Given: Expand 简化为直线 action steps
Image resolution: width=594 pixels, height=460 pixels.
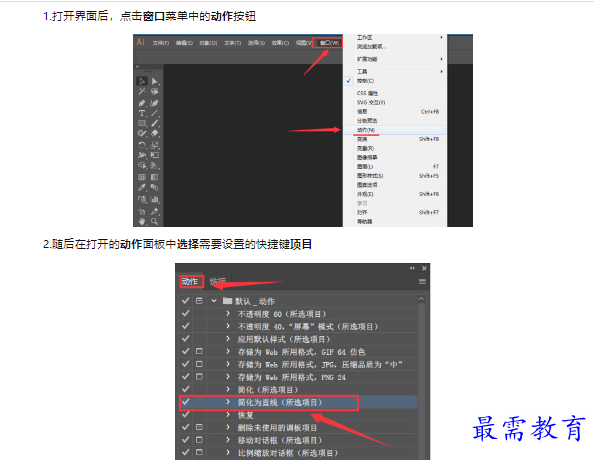Looking at the screenshot, I should 228,402.
